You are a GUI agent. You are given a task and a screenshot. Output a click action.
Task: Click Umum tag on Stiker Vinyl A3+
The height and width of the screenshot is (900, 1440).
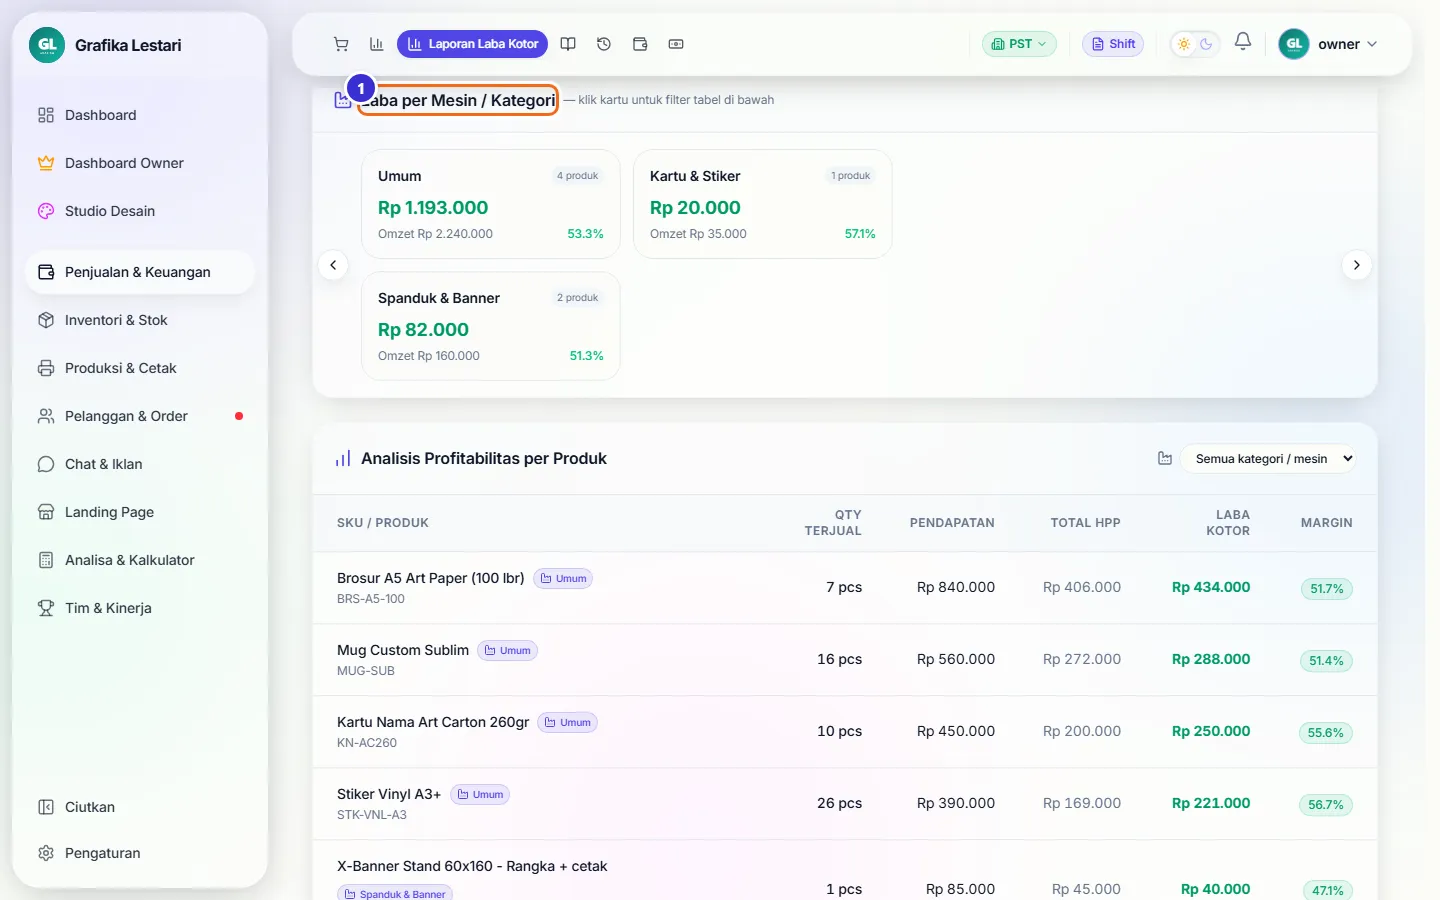coord(480,794)
